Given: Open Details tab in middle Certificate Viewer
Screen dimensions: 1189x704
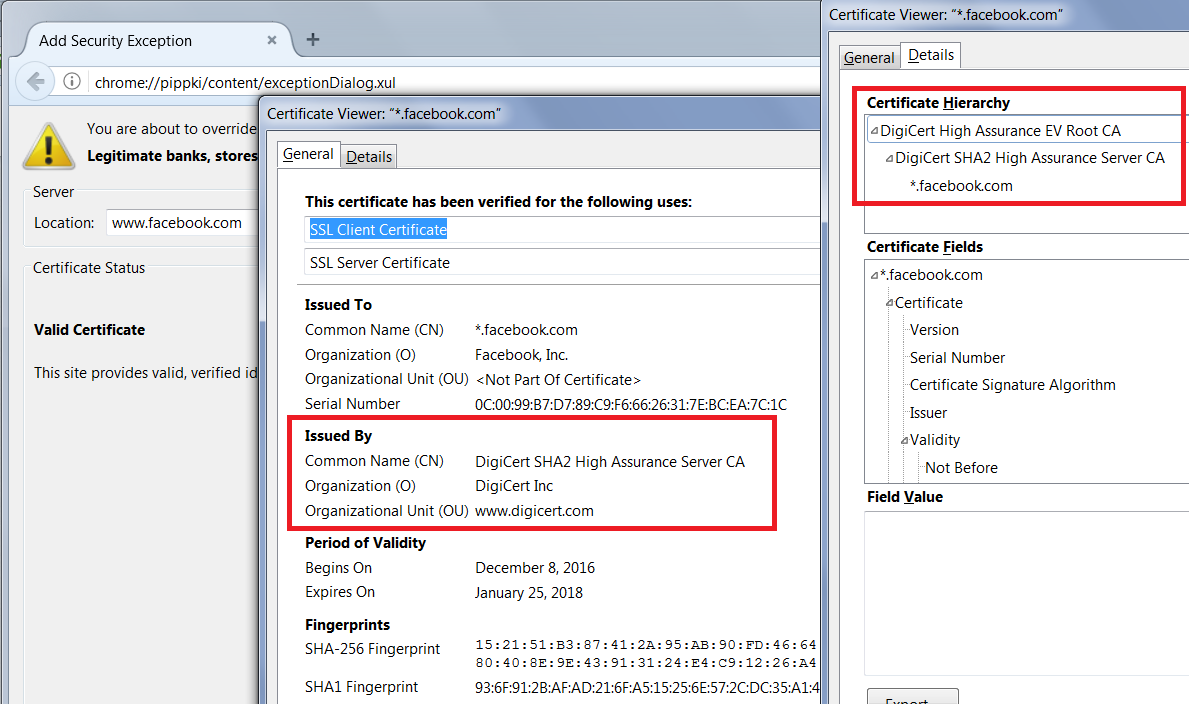Looking at the screenshot, I should [369, 157].
